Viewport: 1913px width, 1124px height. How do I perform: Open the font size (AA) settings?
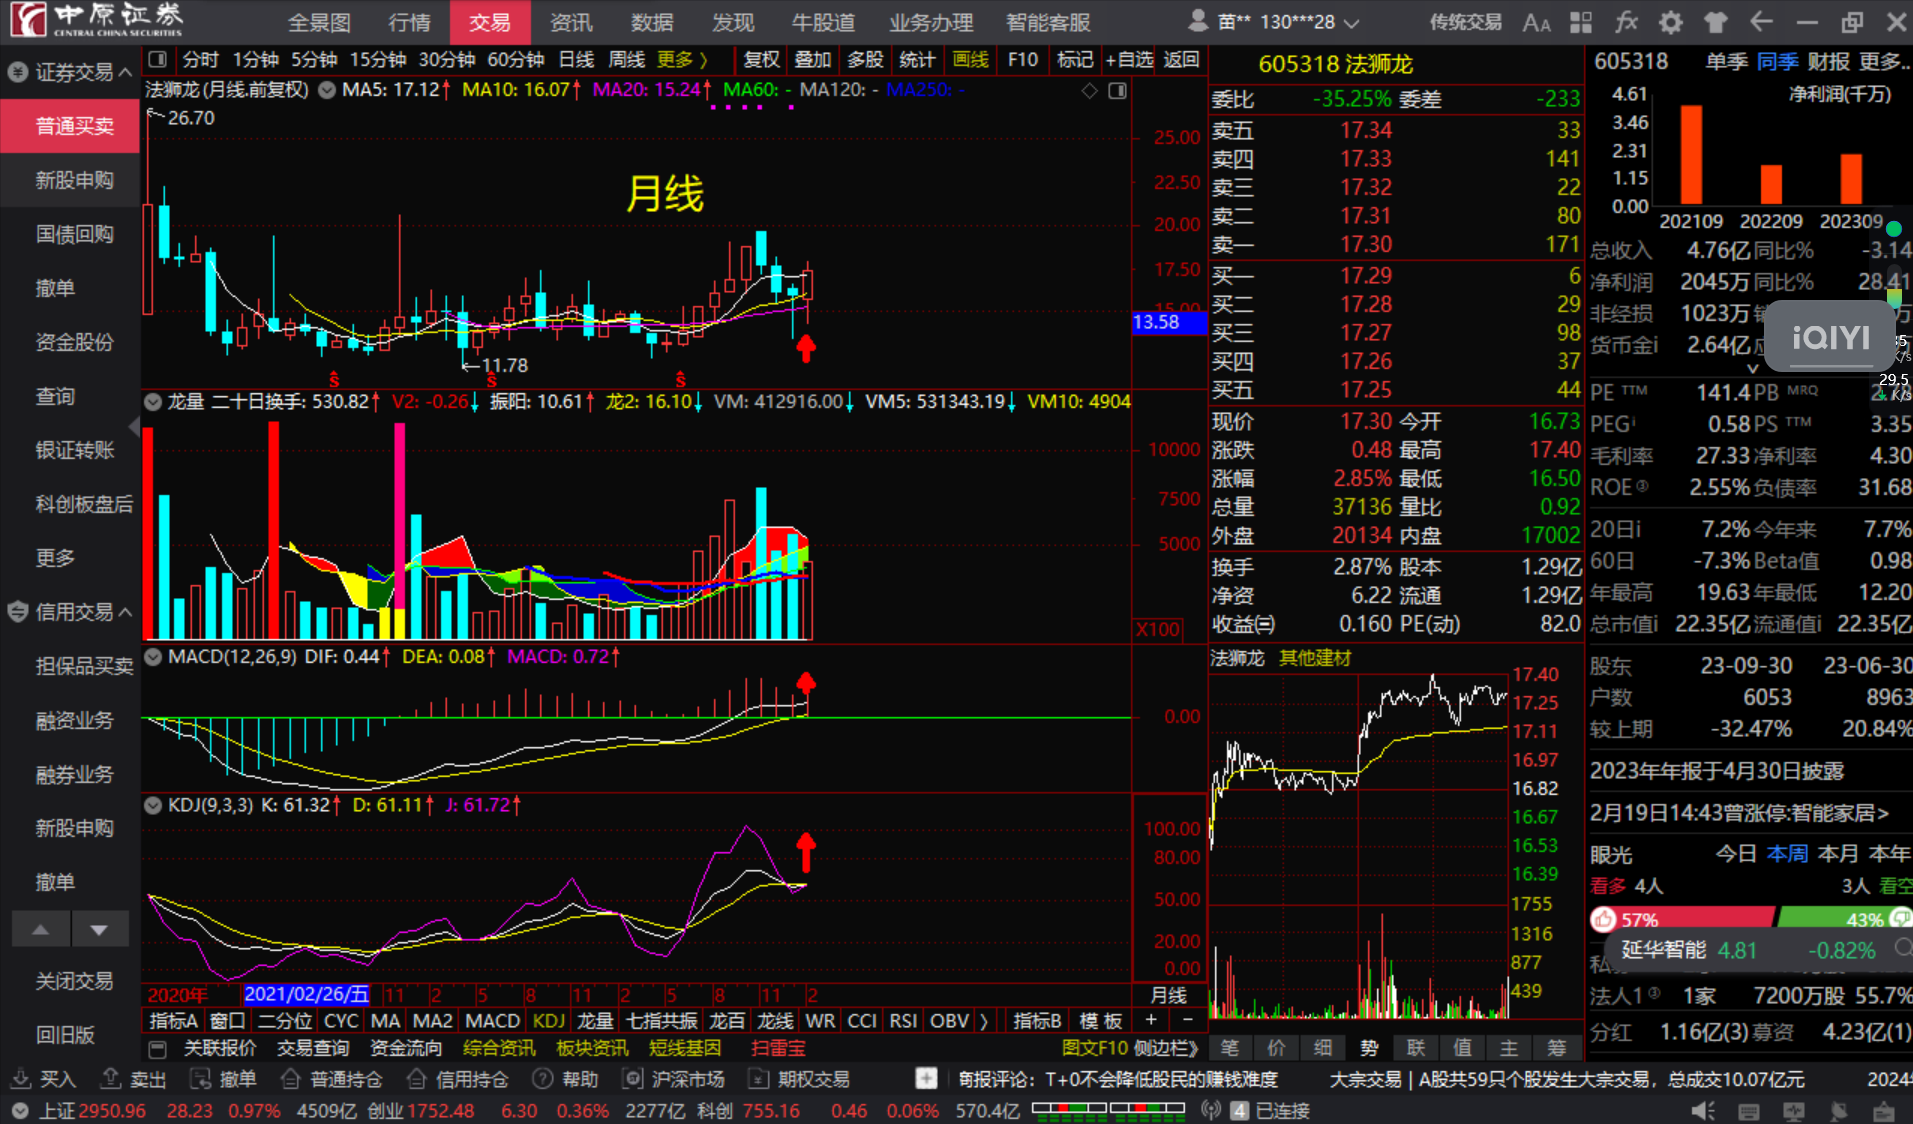(x=1536, y=22)
